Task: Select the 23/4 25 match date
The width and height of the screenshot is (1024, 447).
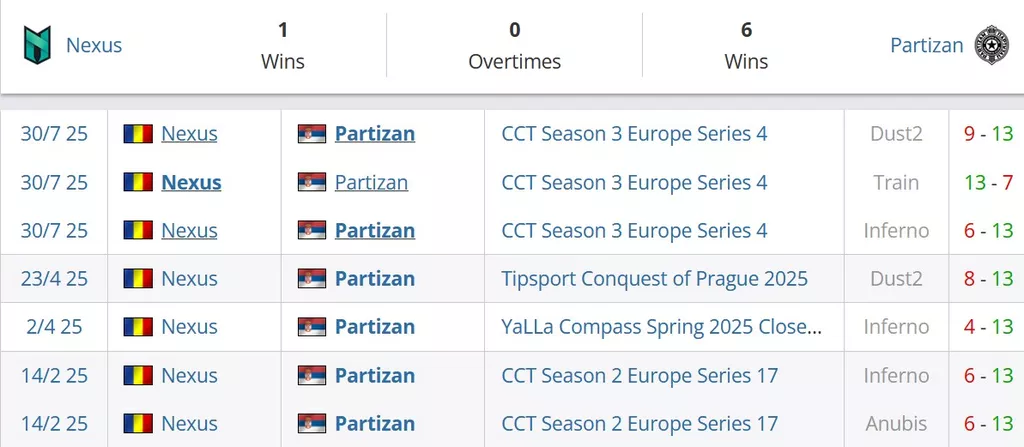Action: (54, 279)
